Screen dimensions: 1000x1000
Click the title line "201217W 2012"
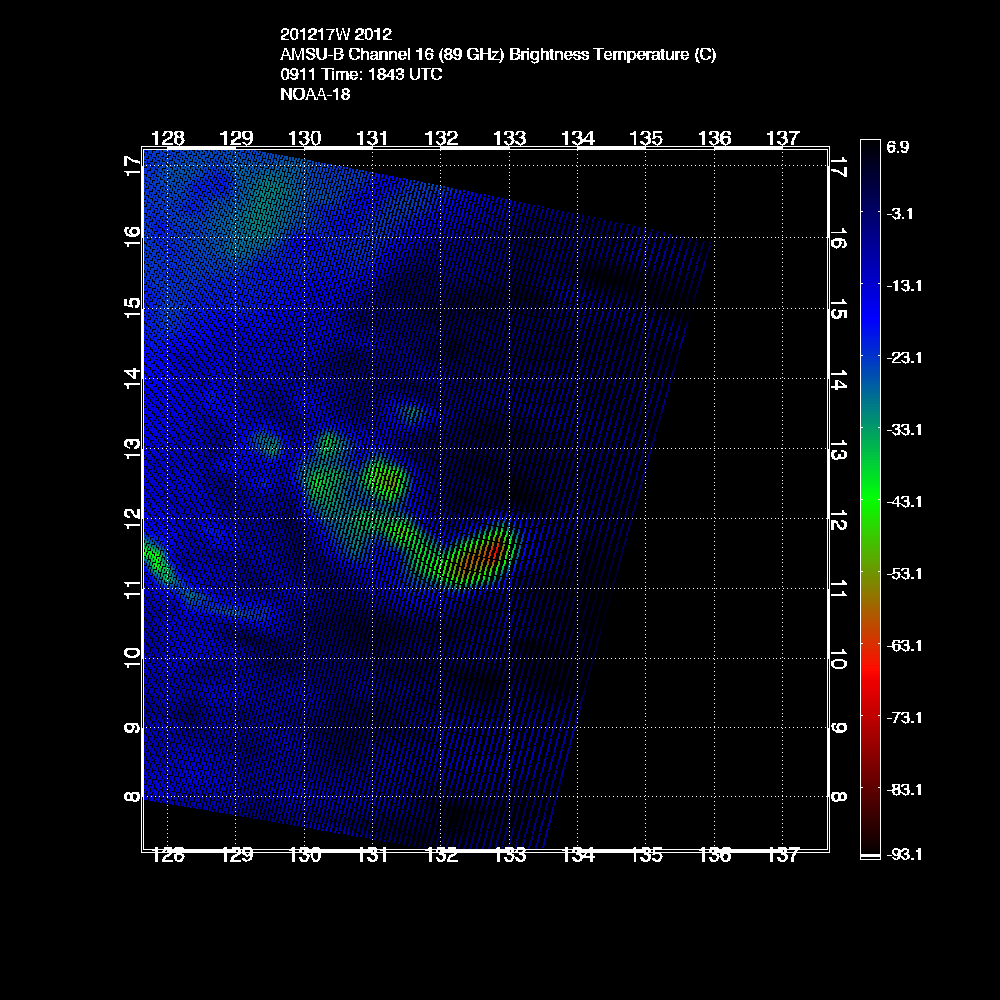tap(335, 34)
